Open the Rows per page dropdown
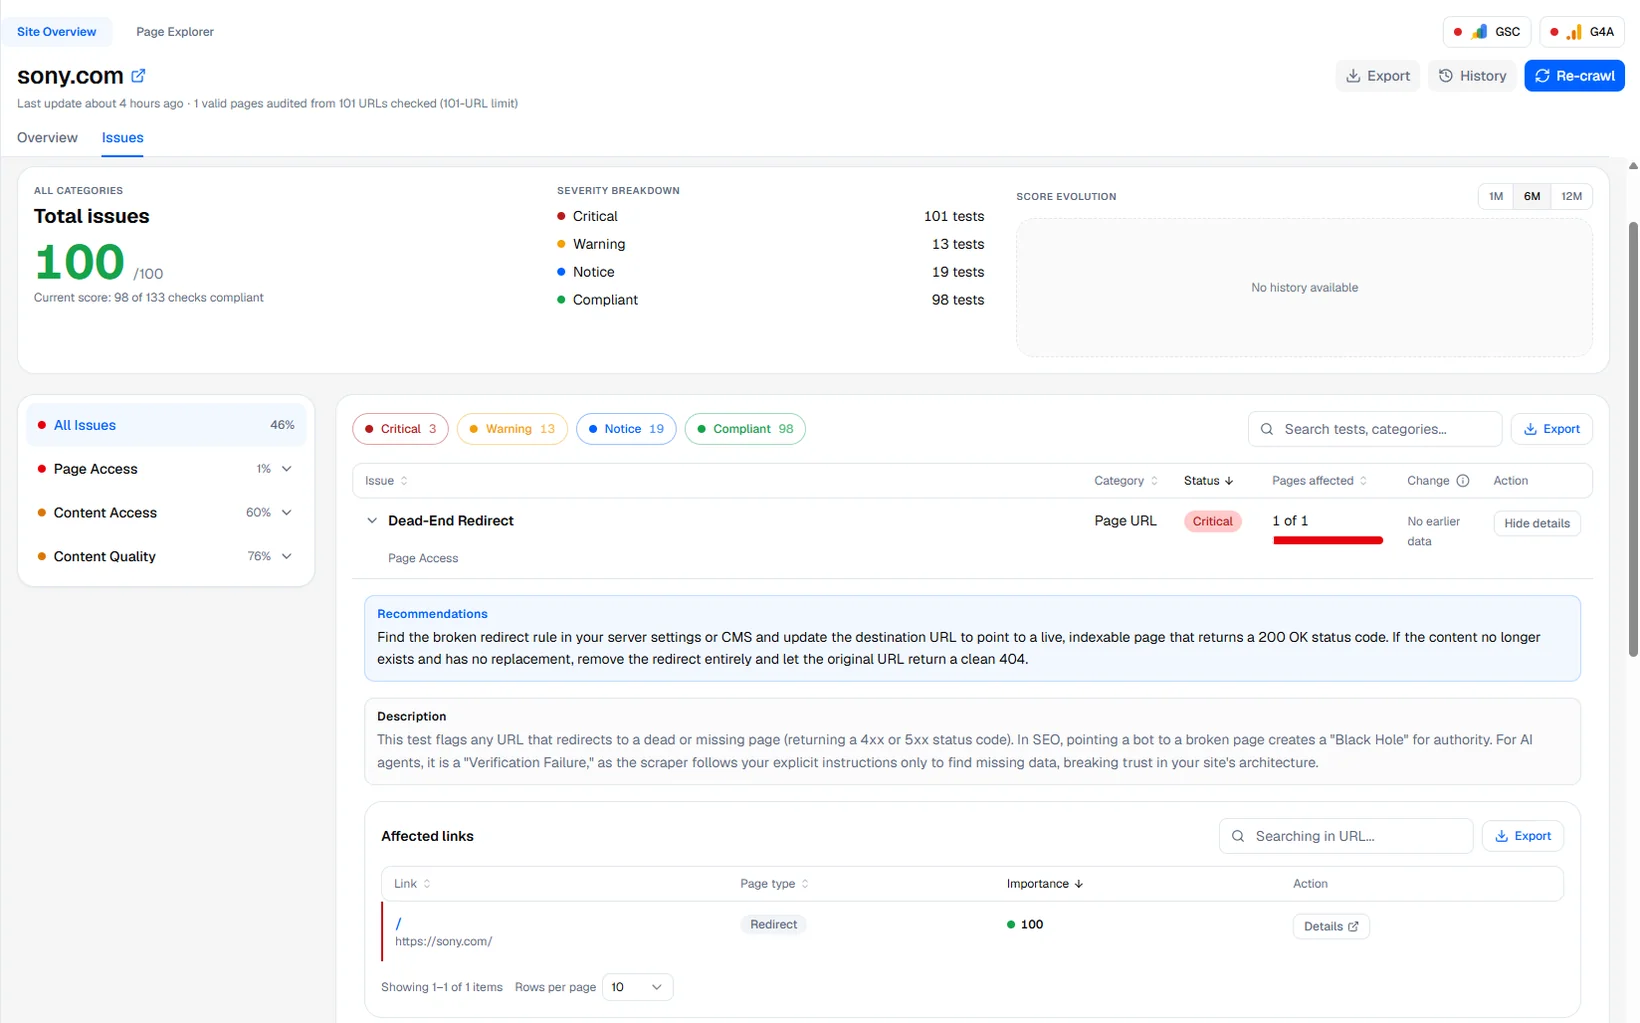The height and width of the screenshot is (1023, 1640). (x=637, y=987)
